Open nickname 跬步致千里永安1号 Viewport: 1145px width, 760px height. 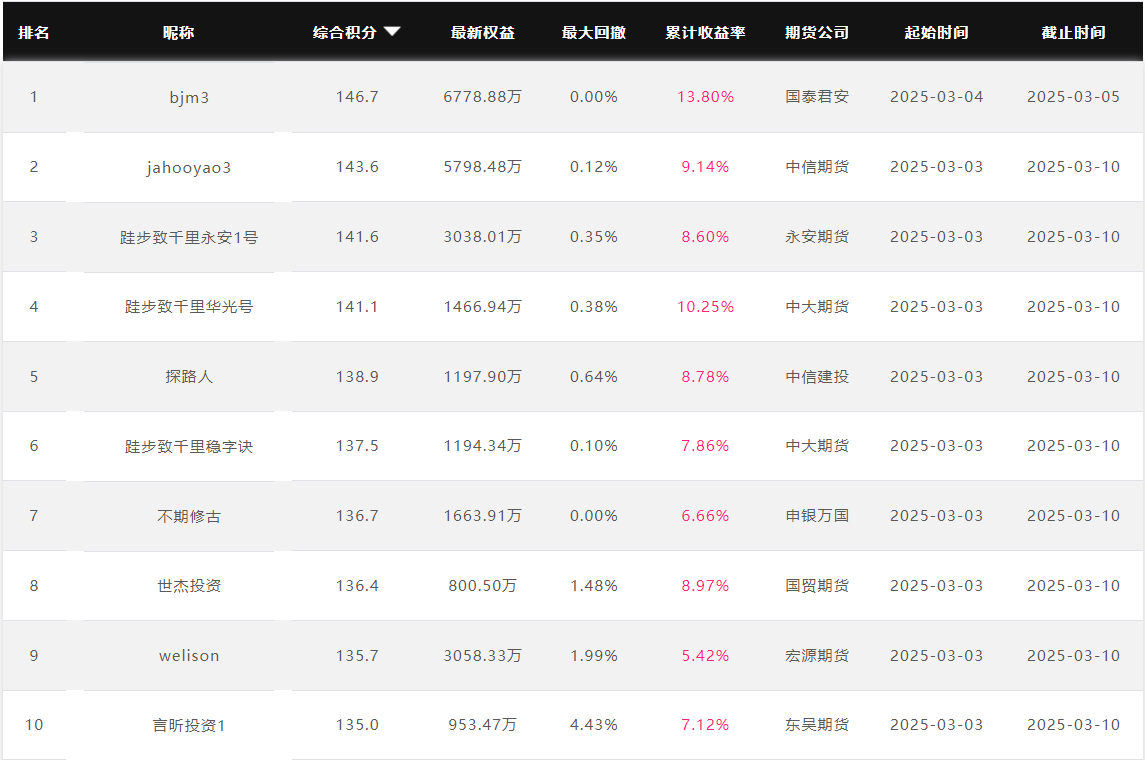click(189, 237)
